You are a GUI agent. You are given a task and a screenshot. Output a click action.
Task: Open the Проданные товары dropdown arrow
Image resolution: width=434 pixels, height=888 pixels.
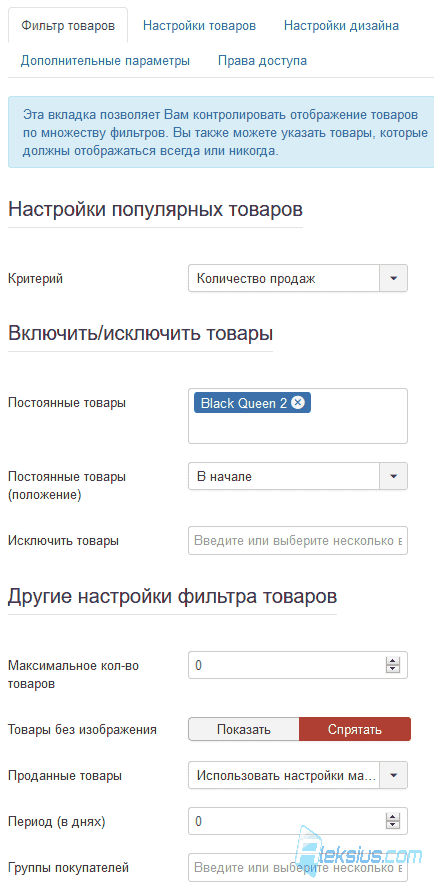pyautogui.click(x=394, y=775)
